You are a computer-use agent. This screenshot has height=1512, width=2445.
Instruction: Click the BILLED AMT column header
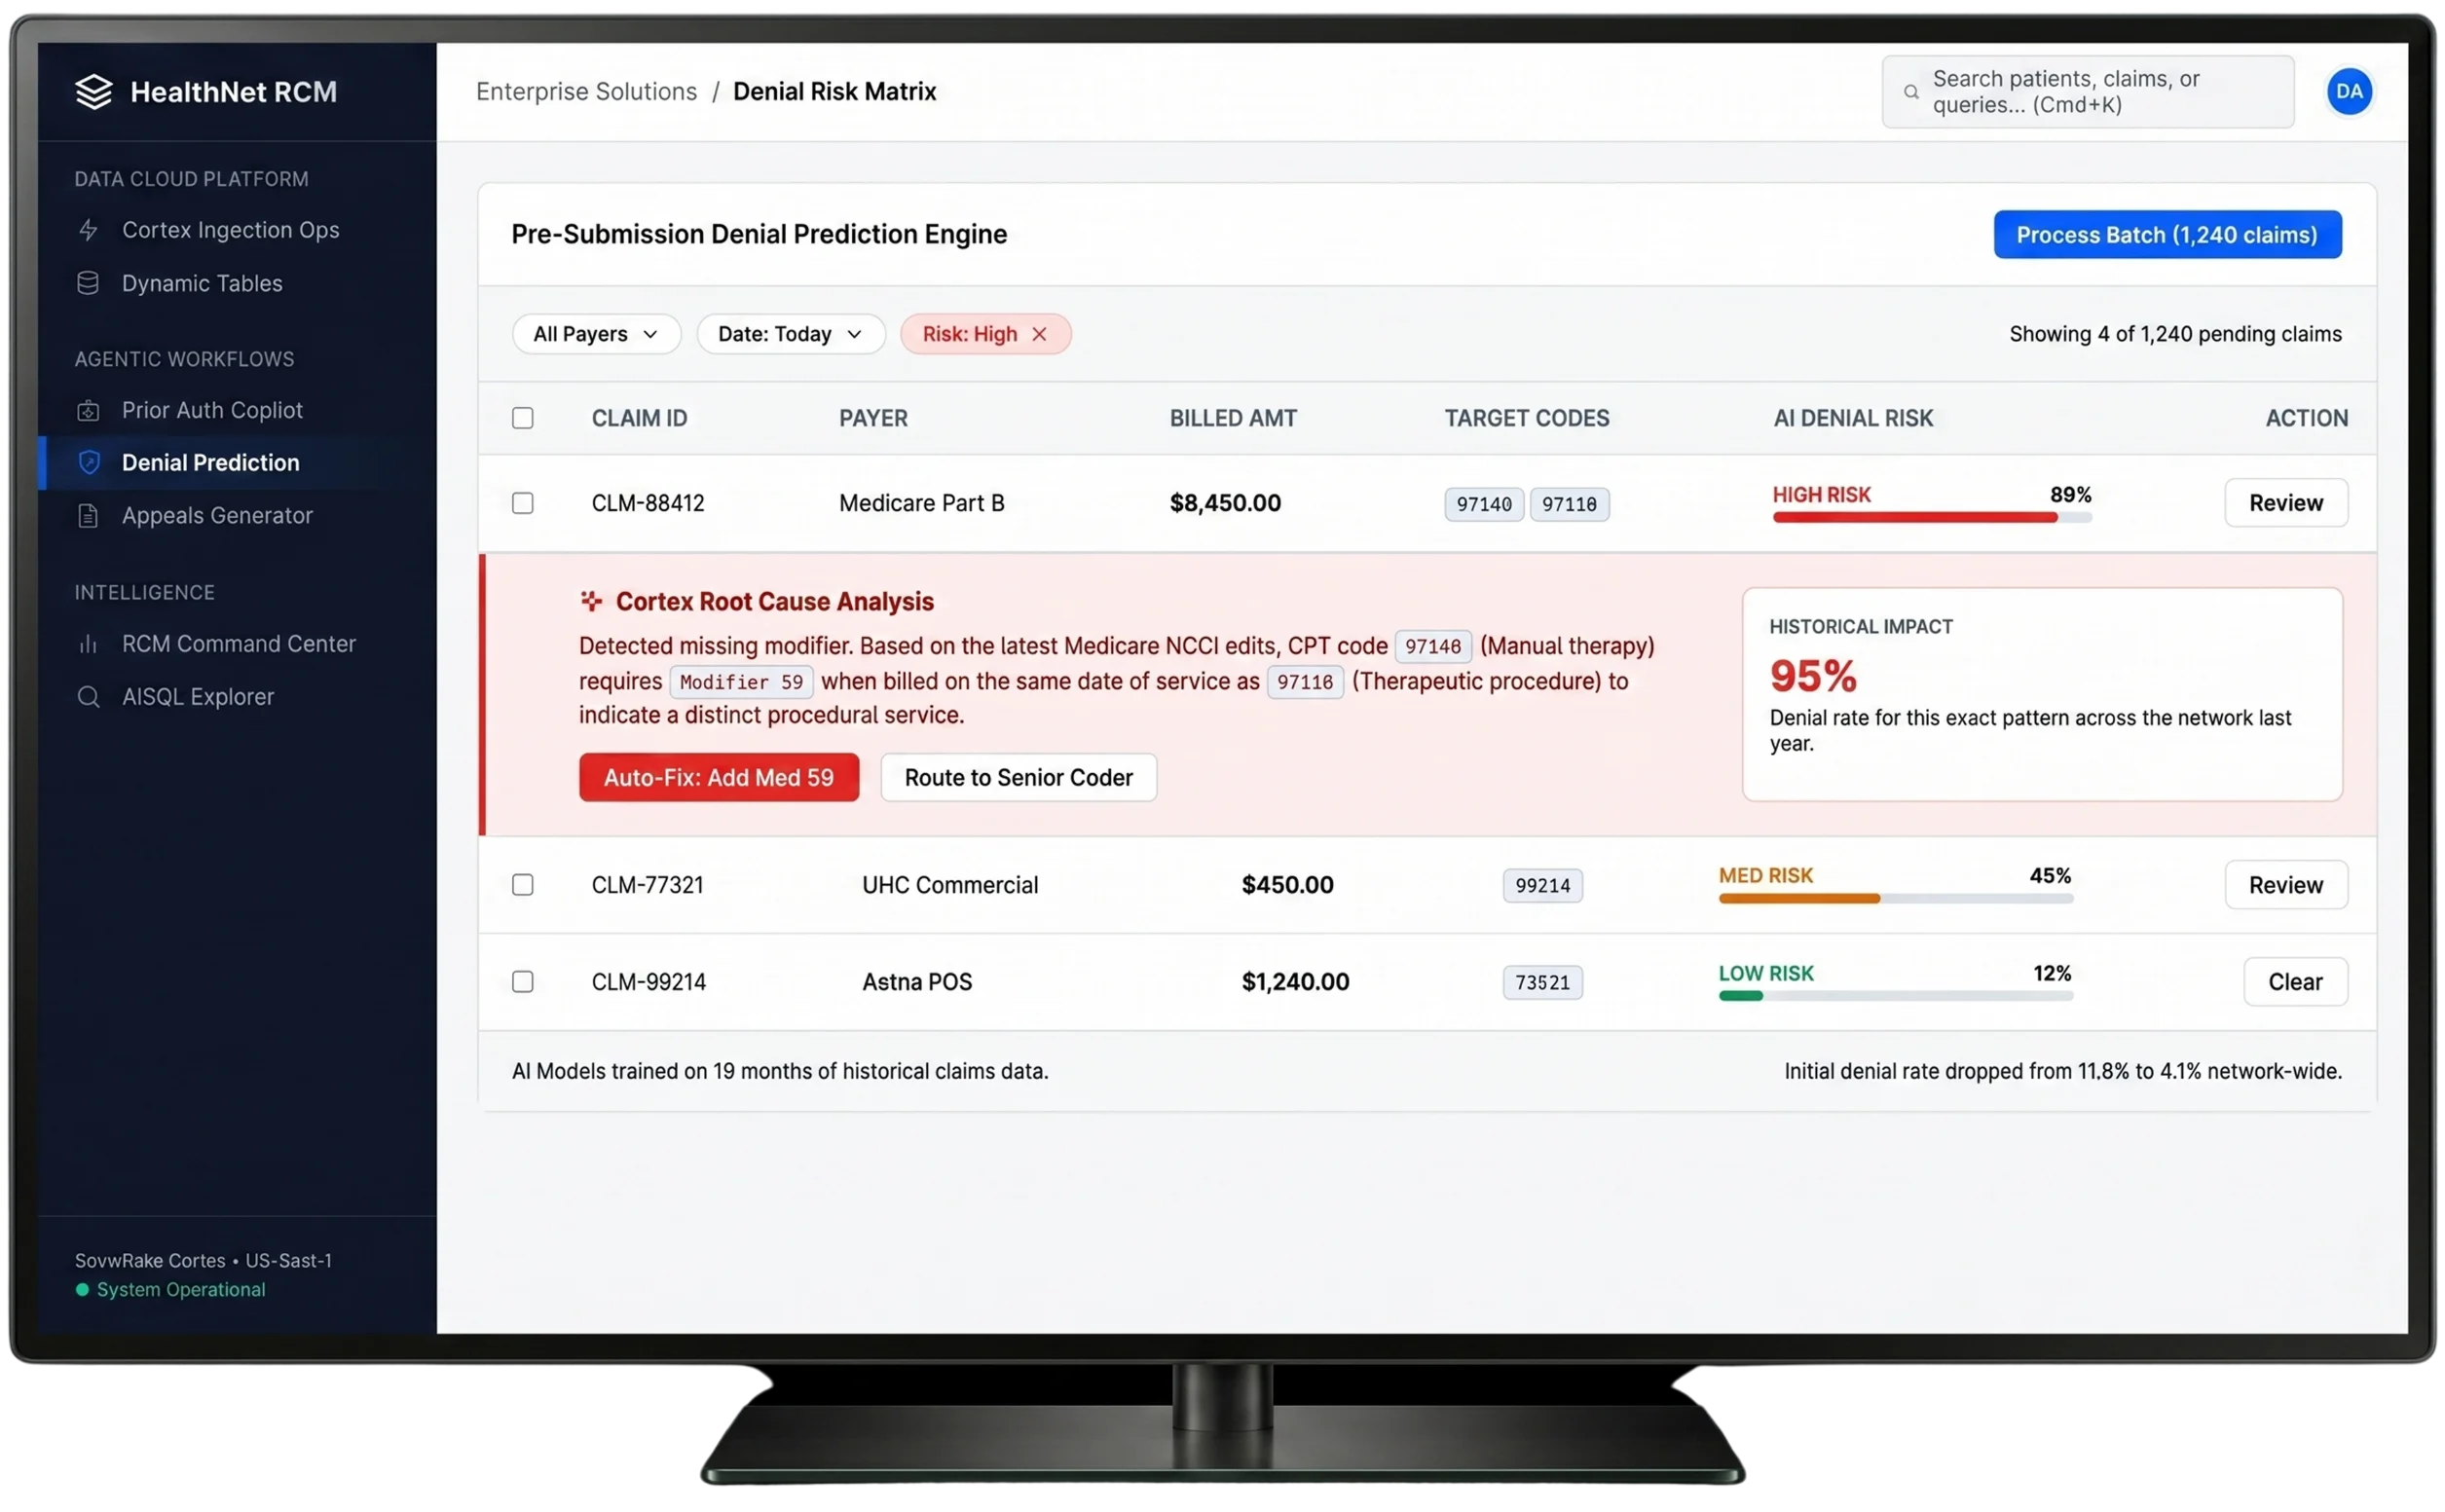tap(1233, 418)
